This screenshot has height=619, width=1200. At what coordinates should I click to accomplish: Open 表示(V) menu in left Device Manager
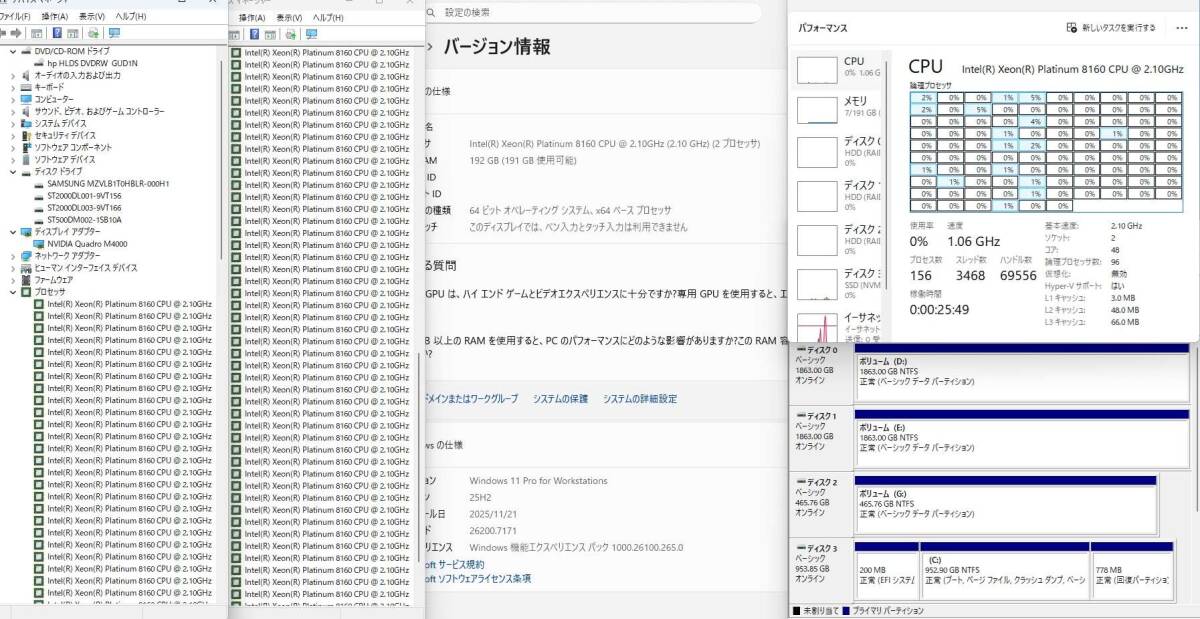[91, 17]
